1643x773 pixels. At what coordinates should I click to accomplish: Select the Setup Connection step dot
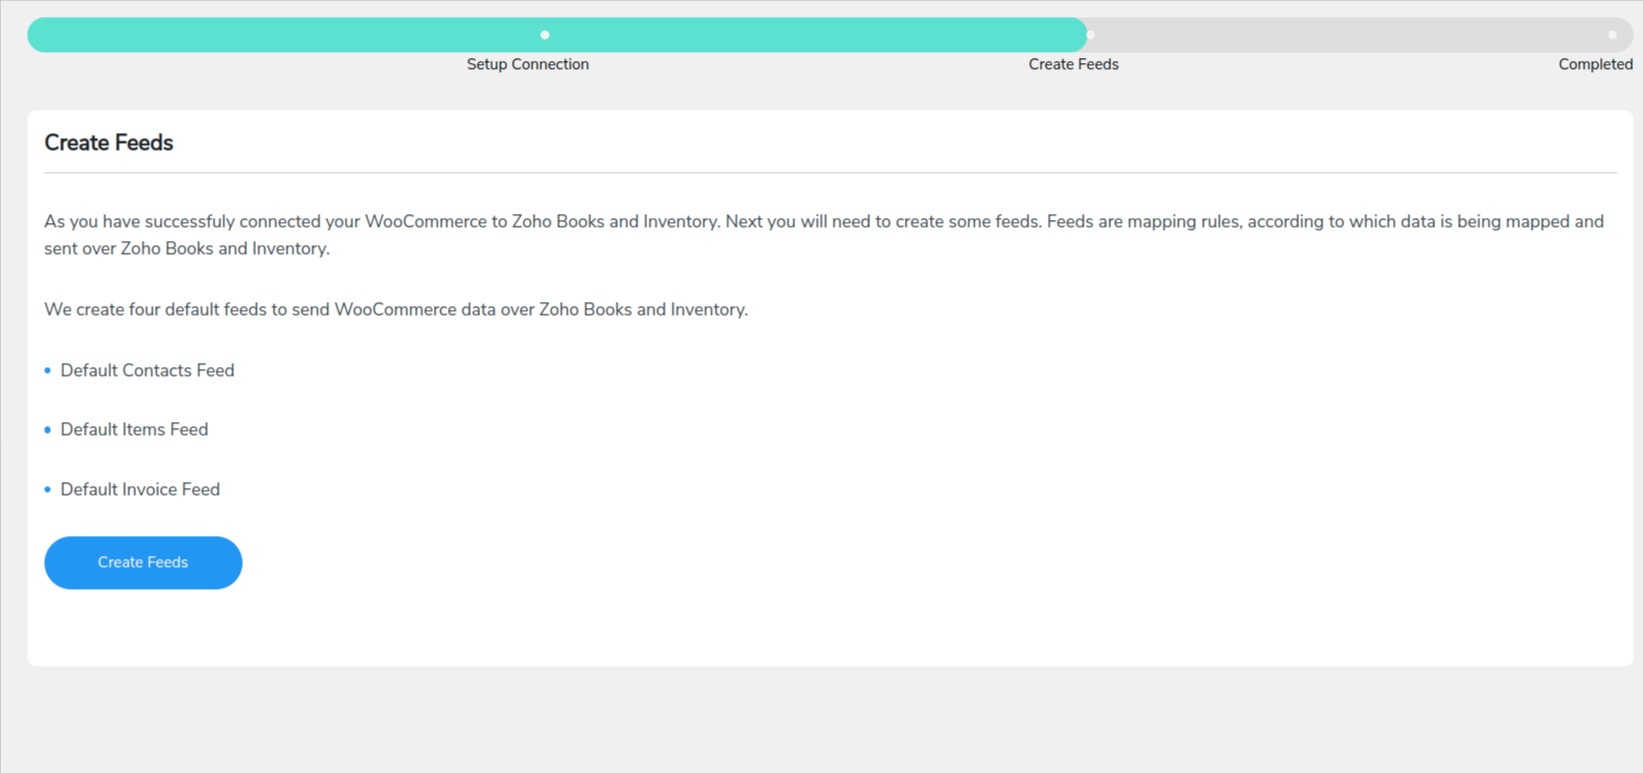(x=545, y=35)
